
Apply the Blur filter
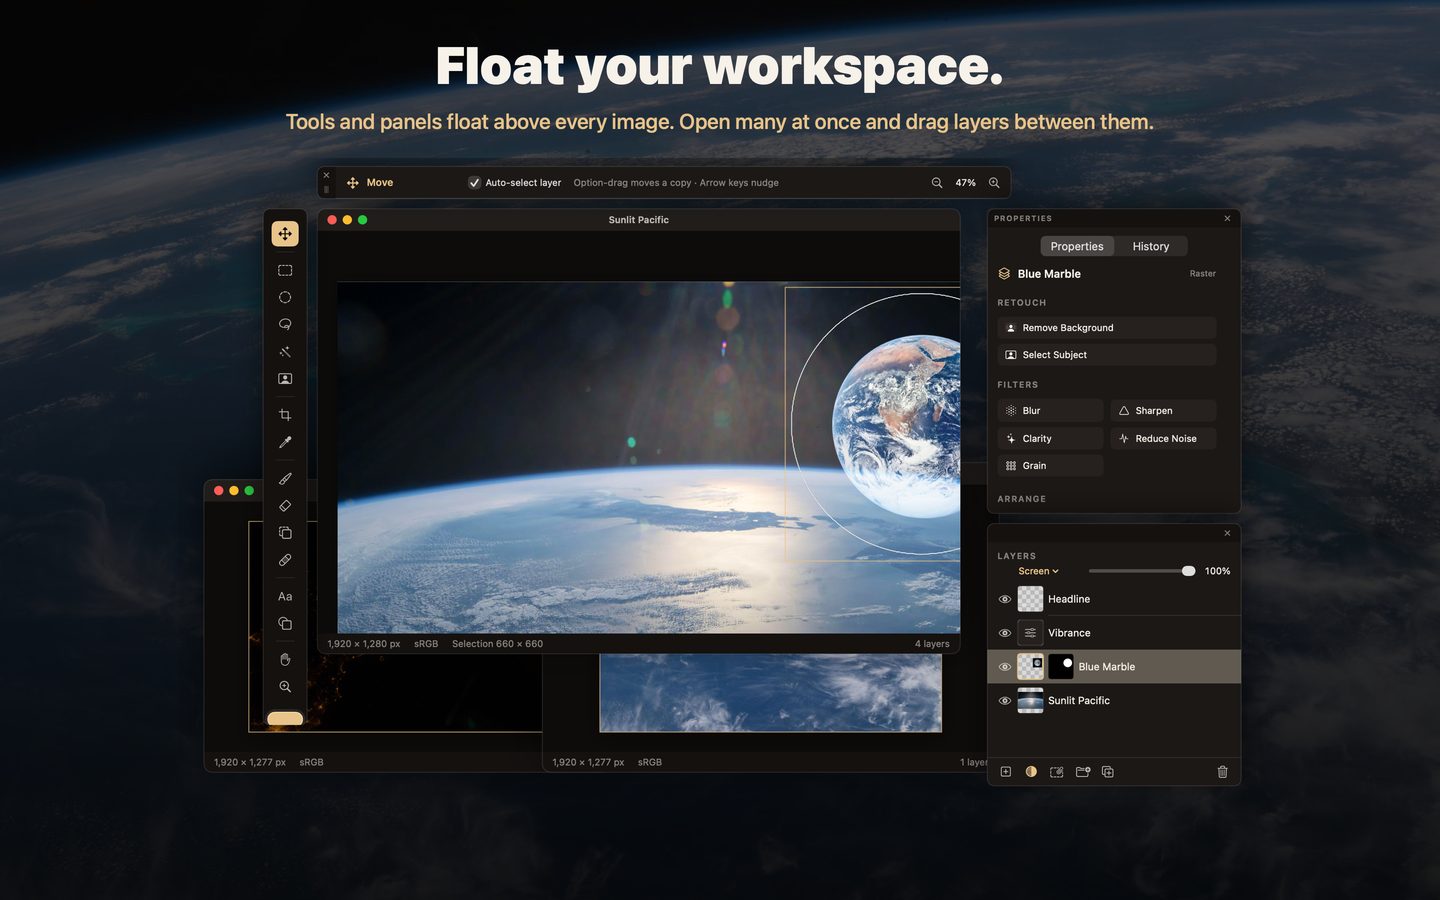coord(1050,411)
